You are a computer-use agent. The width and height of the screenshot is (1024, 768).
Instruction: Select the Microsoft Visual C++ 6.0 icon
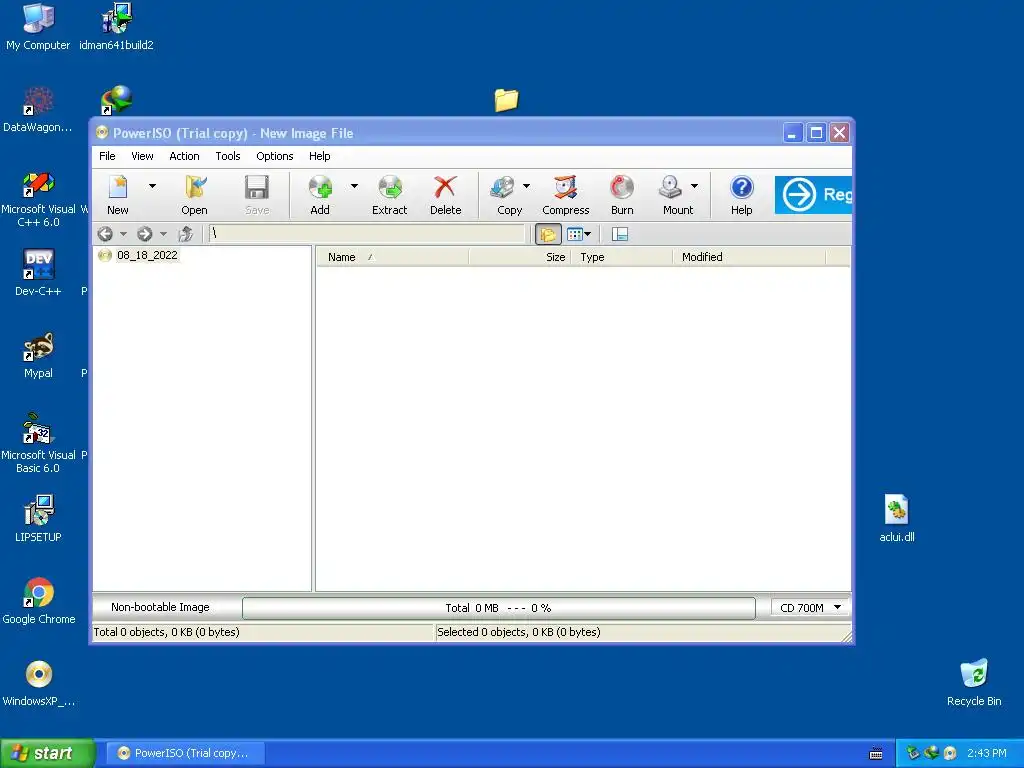pos(38,199)
